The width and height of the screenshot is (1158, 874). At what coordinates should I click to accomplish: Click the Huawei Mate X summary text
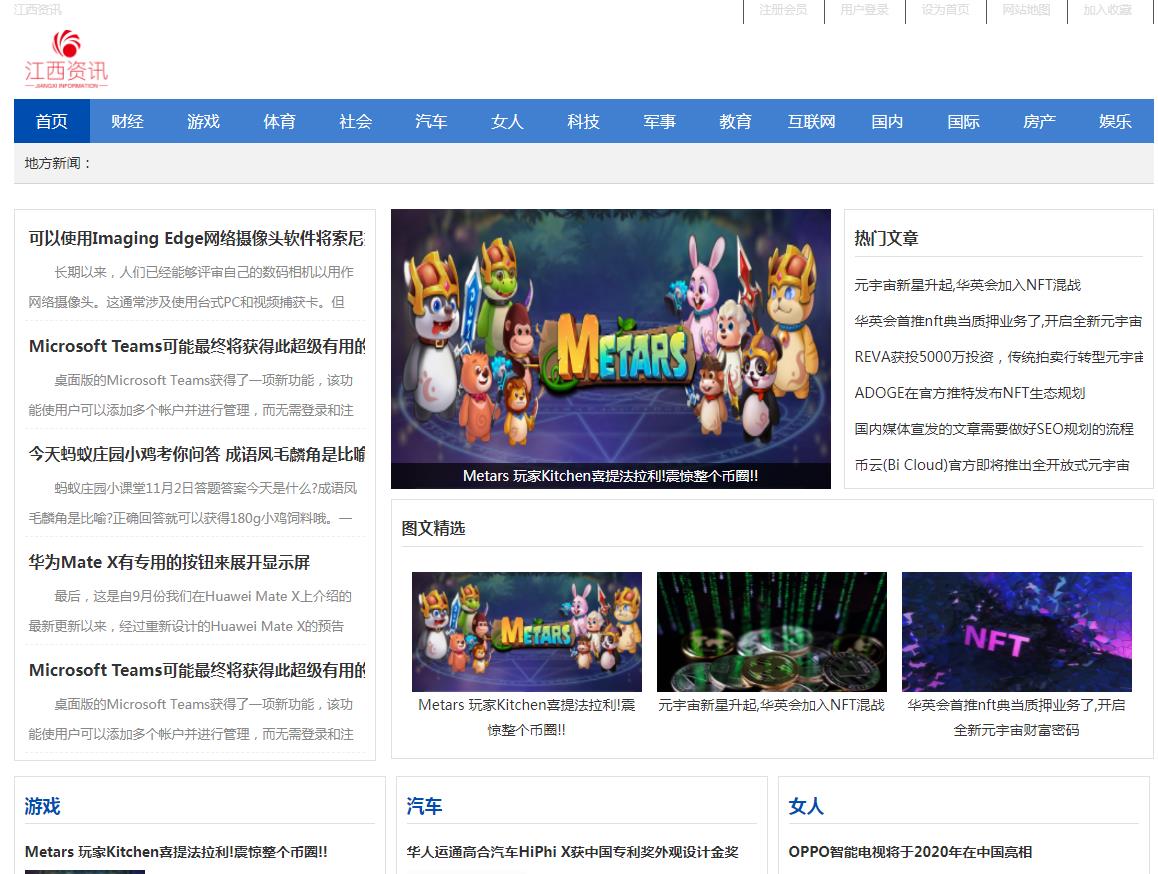pyautogui.click(x=190, y=611)
